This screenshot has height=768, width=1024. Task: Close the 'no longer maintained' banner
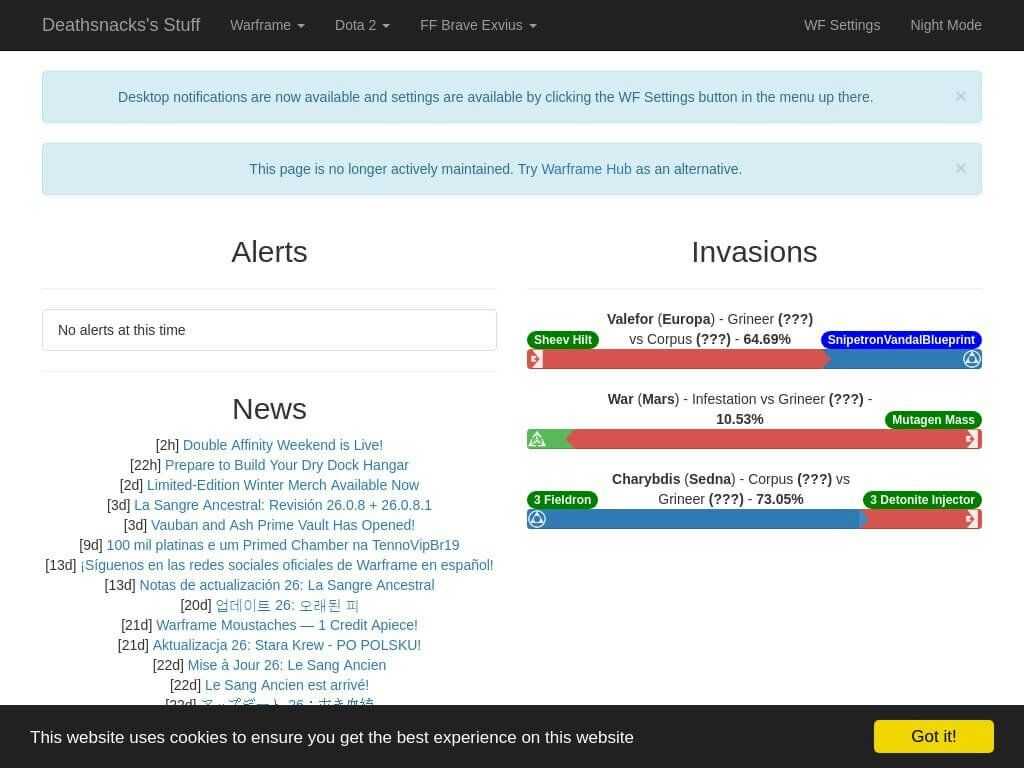961,168
